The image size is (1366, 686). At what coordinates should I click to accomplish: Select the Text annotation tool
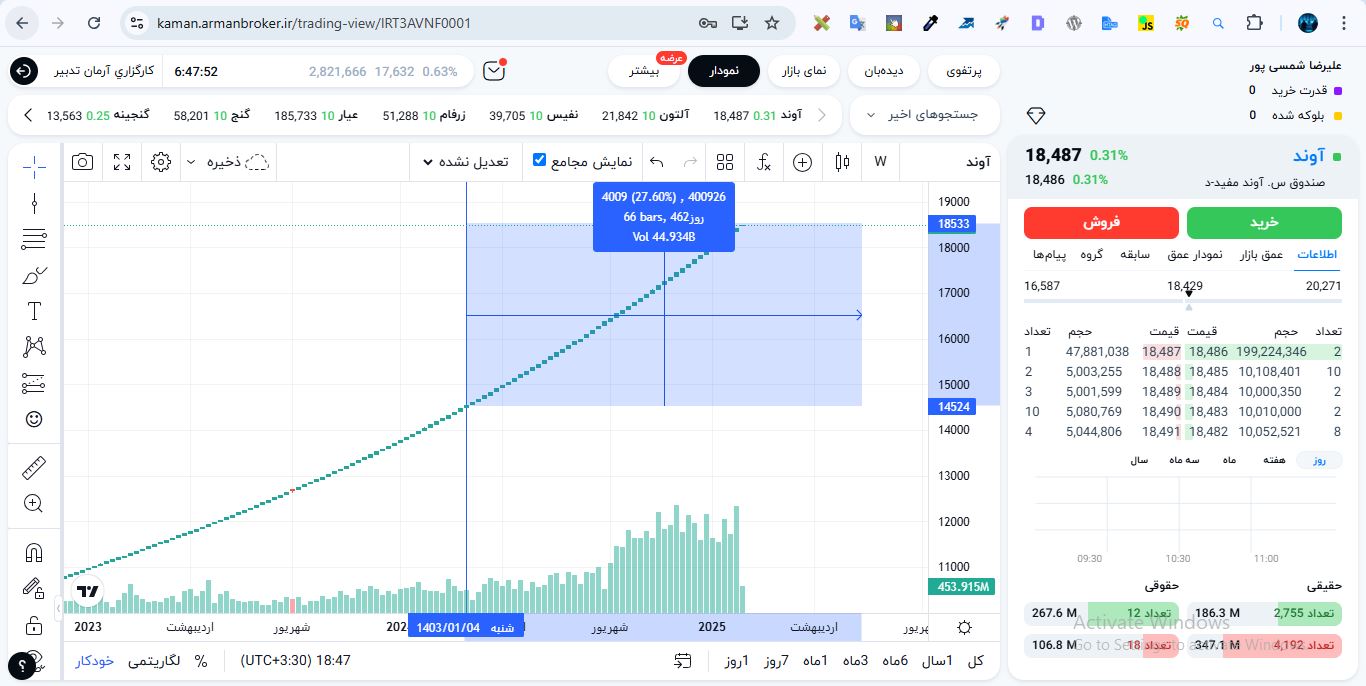pos(34,311)
